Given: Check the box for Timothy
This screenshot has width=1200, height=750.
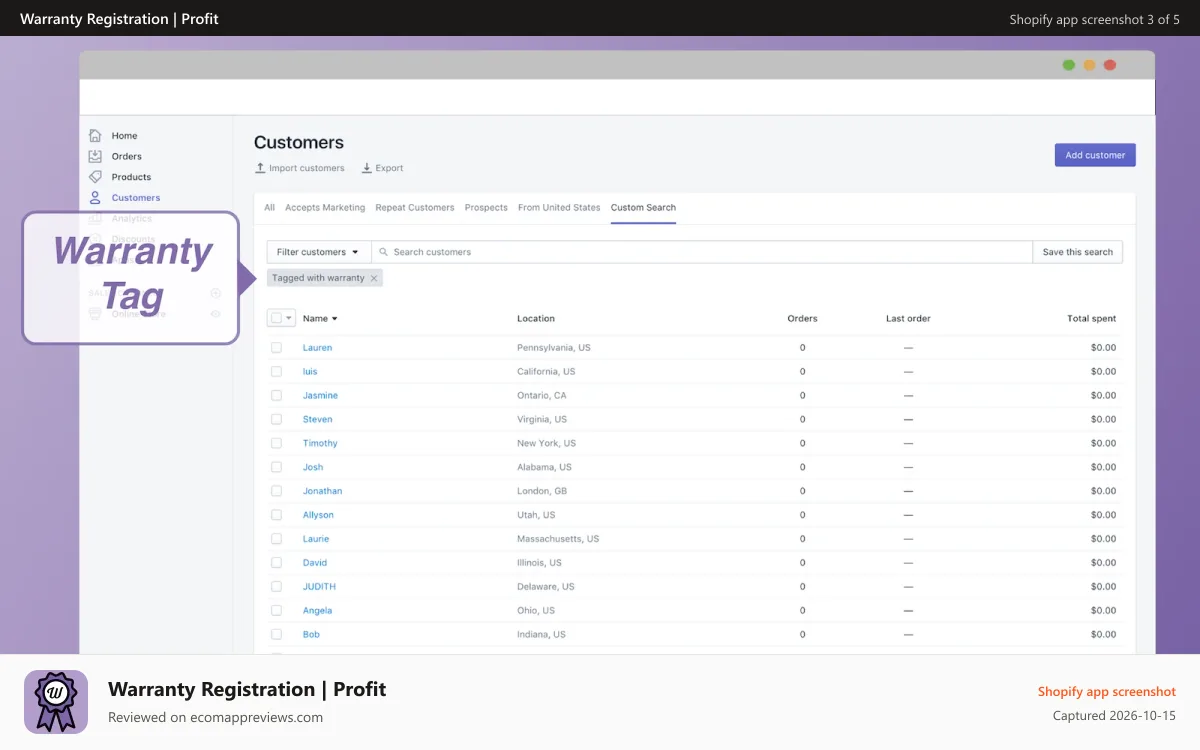Looking at the screenshot, I should click(x=276, y=443).
